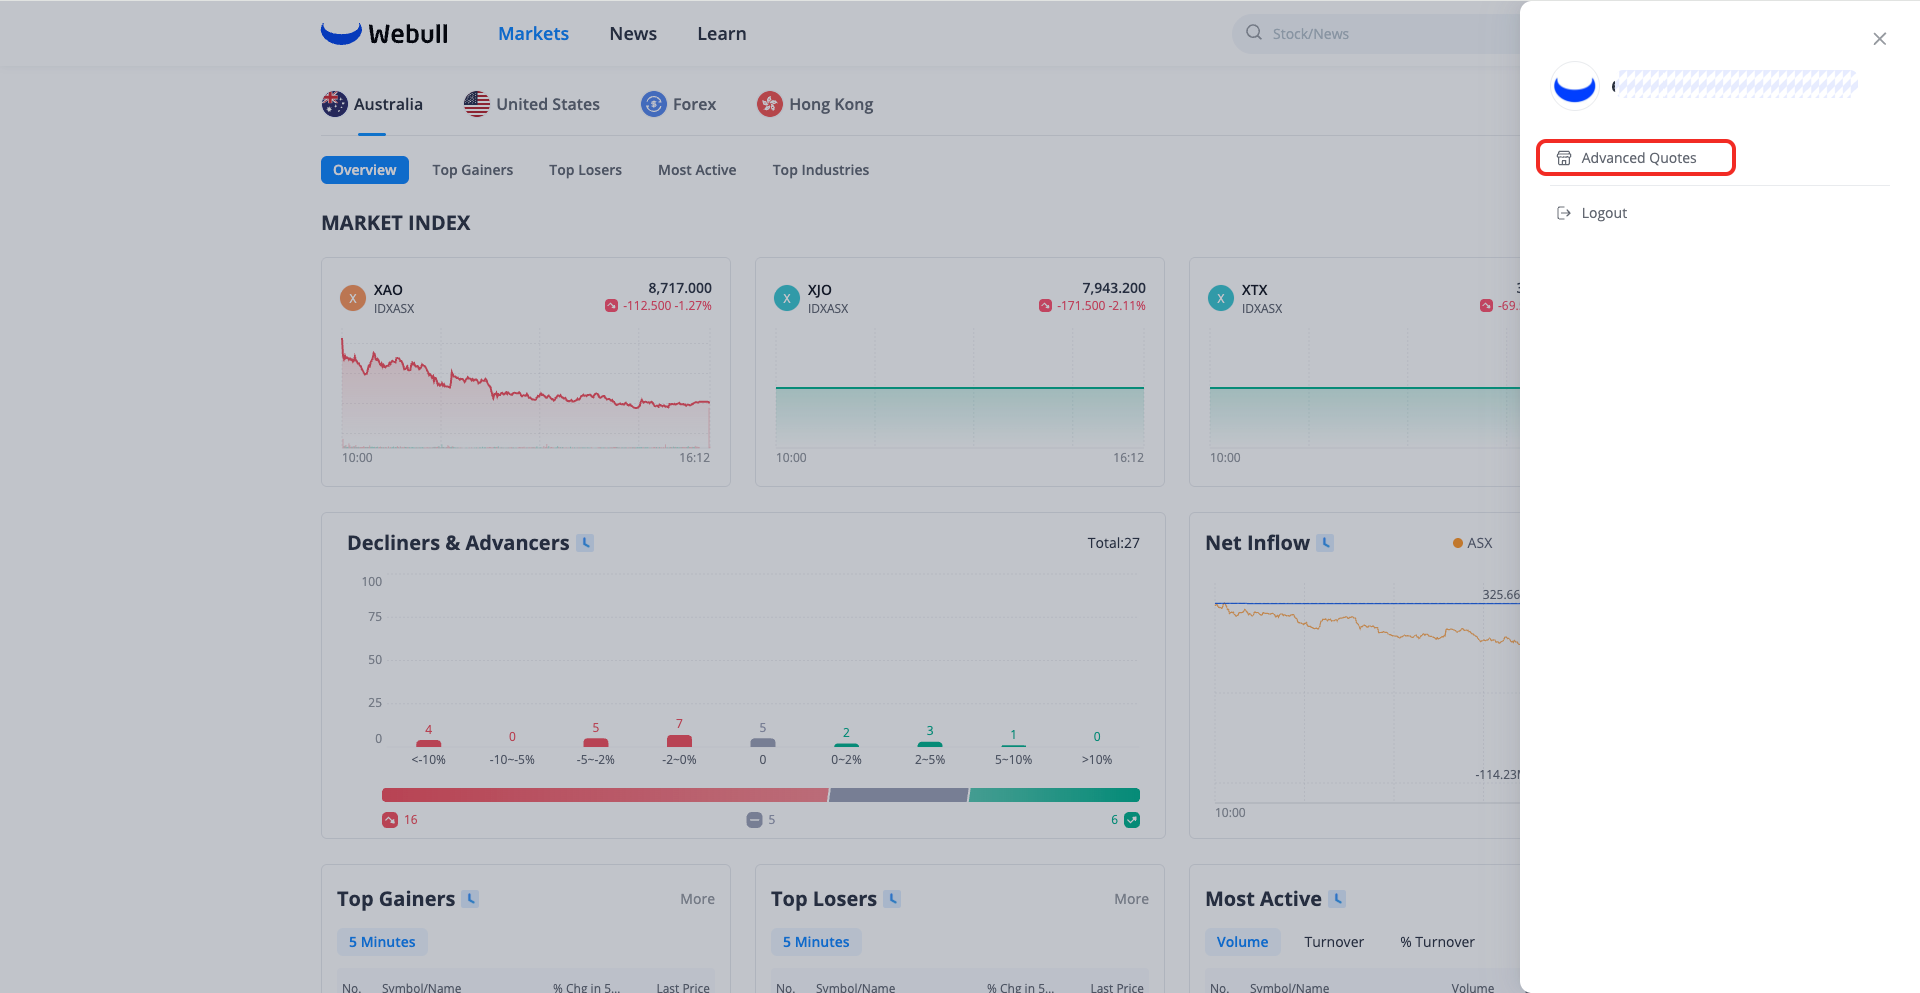This screenshot has width=1920, height=993.
Task: Click the XAO symbol name
Action: (x=388, y=290)
